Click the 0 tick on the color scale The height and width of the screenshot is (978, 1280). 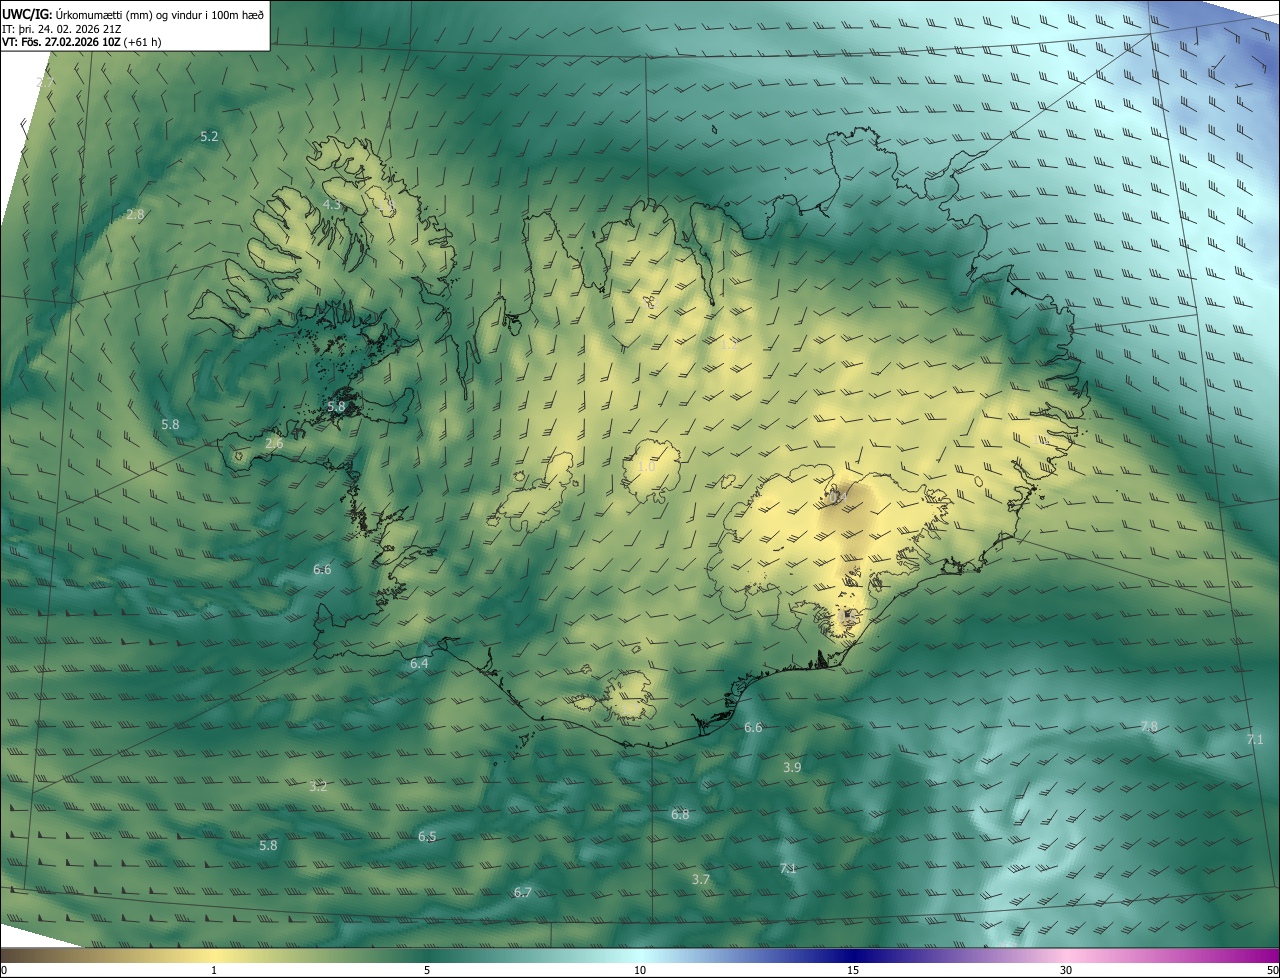point(4,970)
